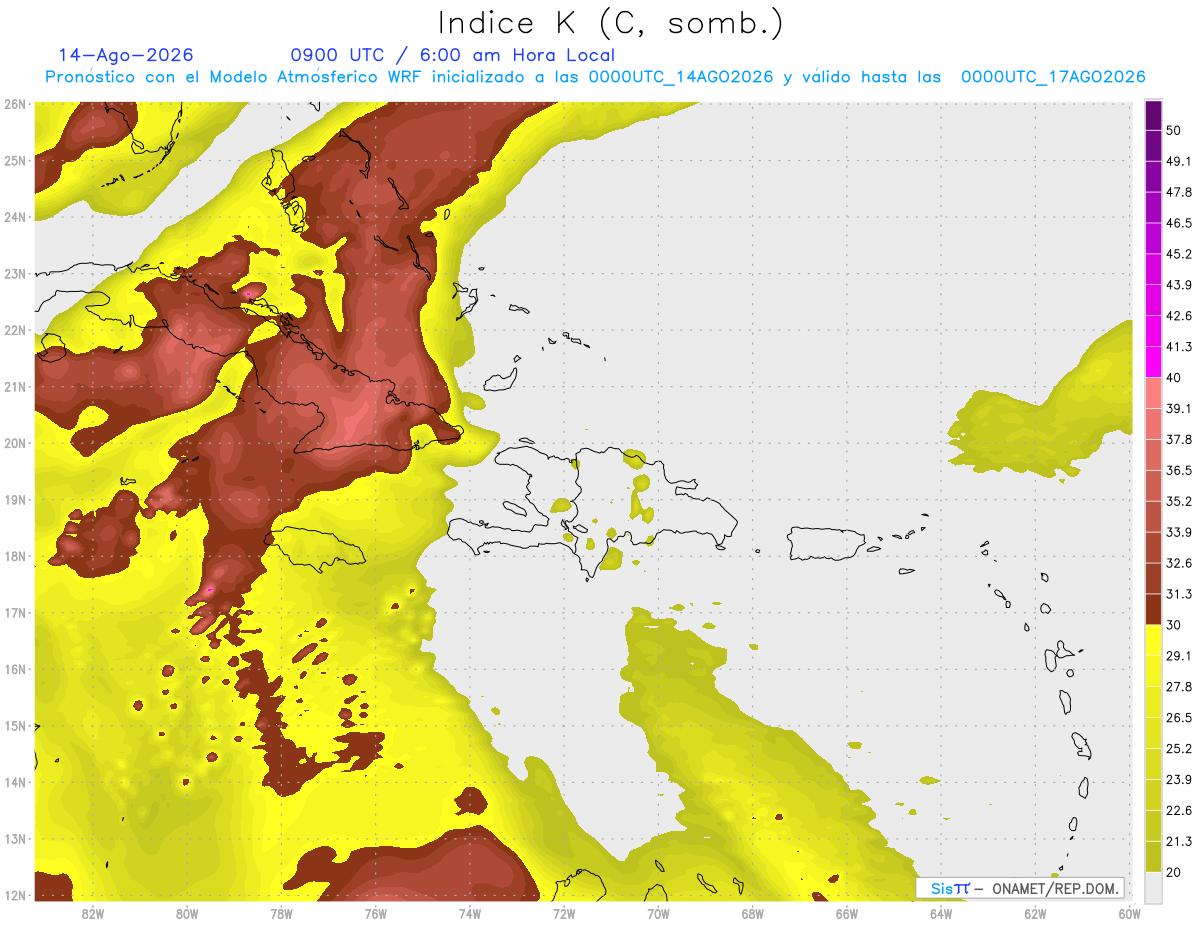
Task: Click the legend value '42.6'
Action: 1179,316
